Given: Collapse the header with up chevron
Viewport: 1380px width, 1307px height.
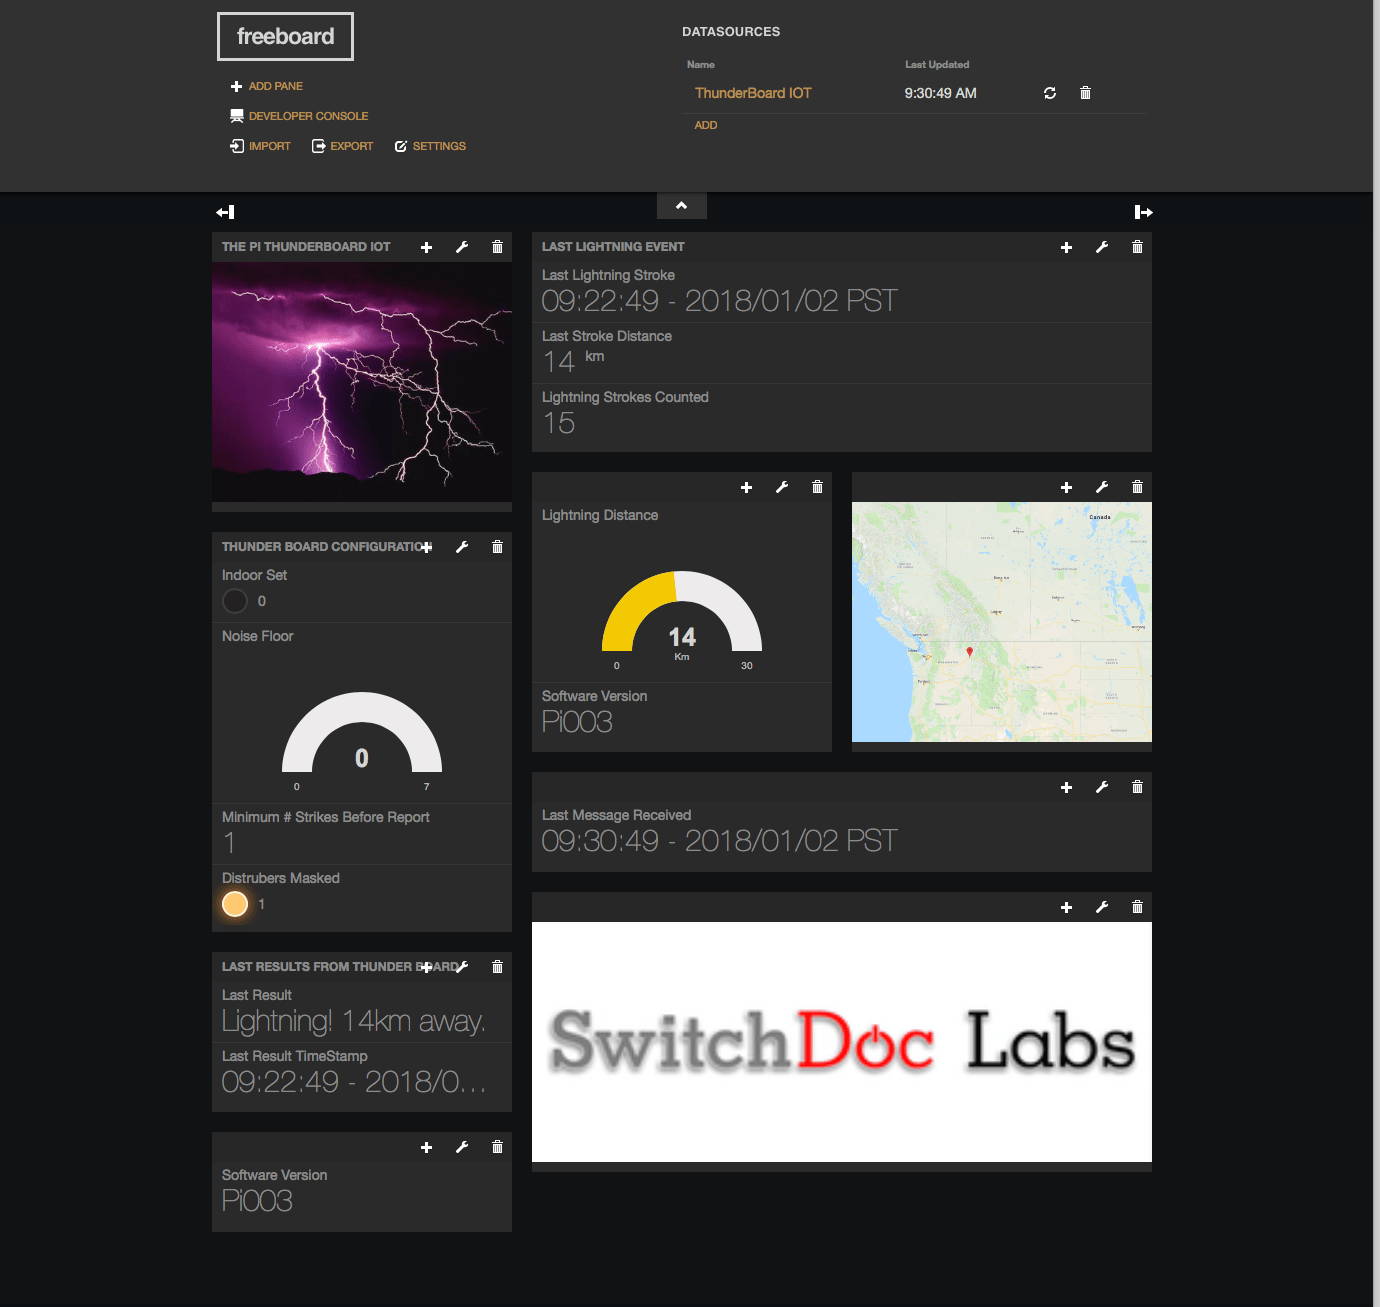Looking at the screenshot, I should pos(682,205).
